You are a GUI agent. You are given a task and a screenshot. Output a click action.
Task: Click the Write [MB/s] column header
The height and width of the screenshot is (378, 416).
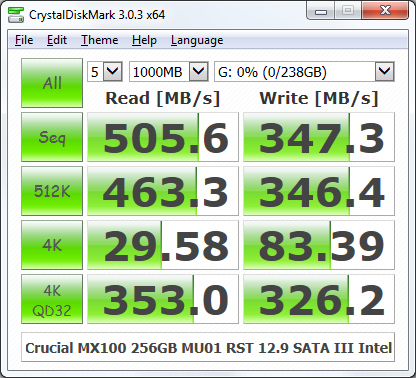tap(319, 98)
